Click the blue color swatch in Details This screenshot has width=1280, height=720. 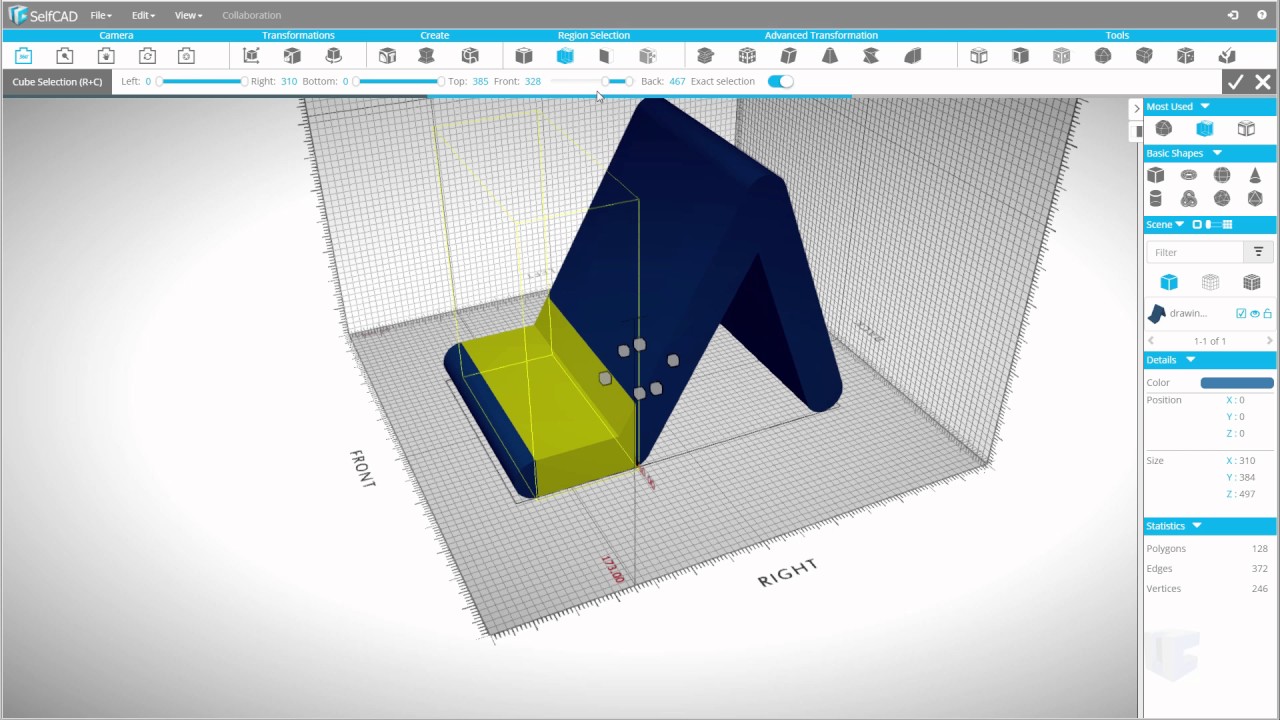(x=1237, y=382)
